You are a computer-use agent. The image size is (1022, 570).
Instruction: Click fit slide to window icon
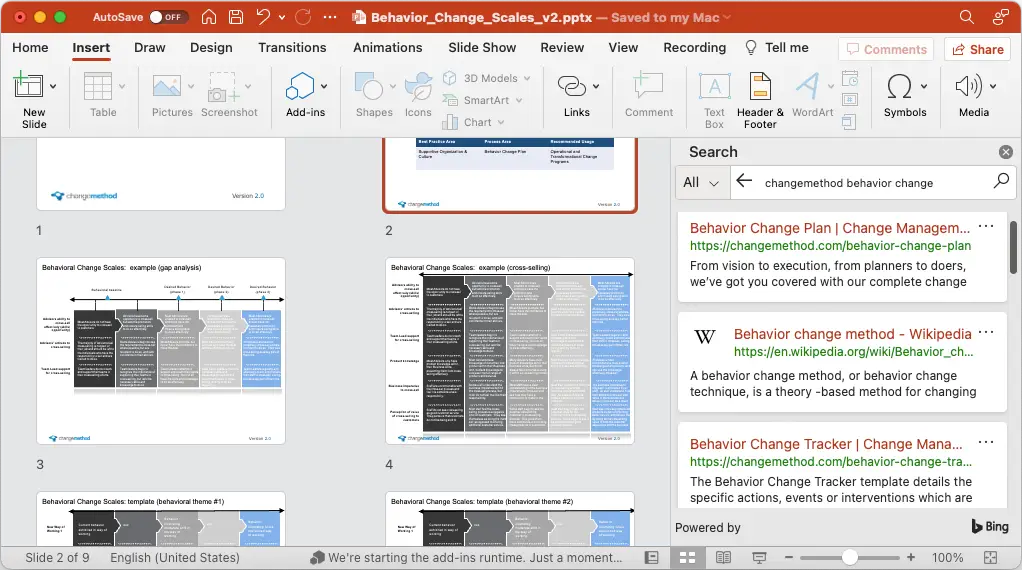(991, 558)
